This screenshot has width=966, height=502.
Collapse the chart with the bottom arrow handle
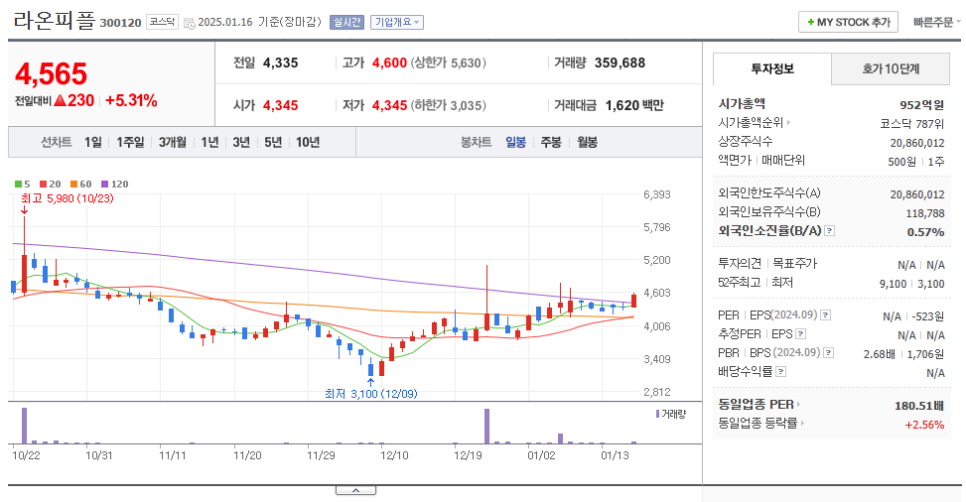(x=355, y=491)
